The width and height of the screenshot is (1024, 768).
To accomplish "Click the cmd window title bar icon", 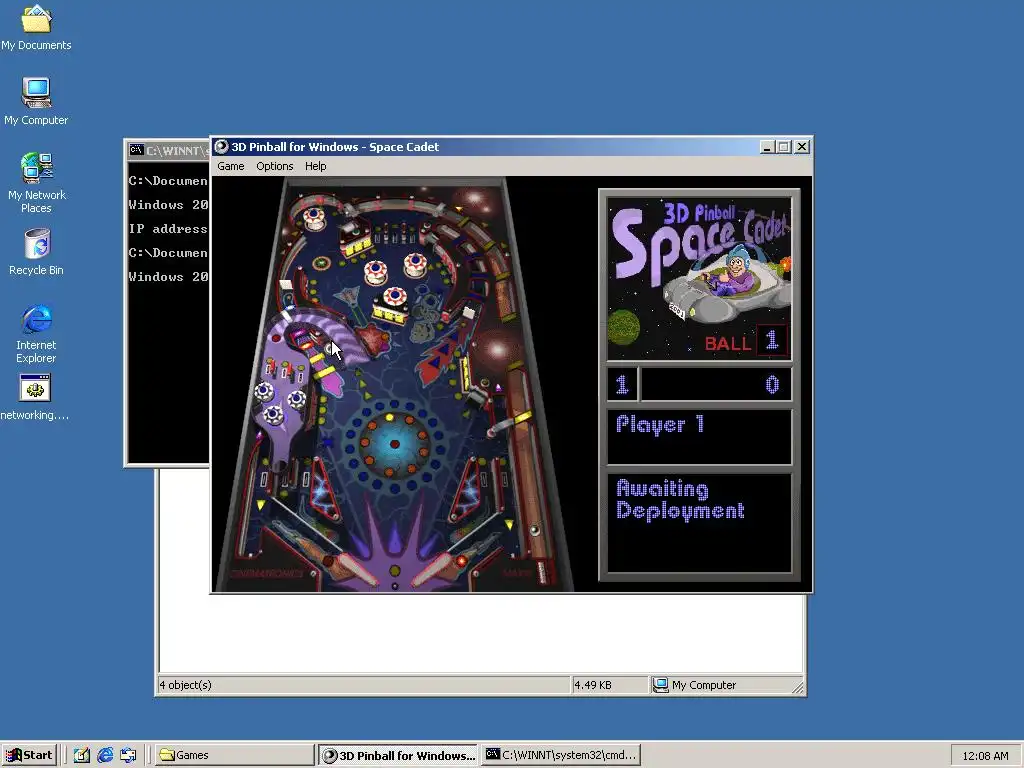I will 136,150.
